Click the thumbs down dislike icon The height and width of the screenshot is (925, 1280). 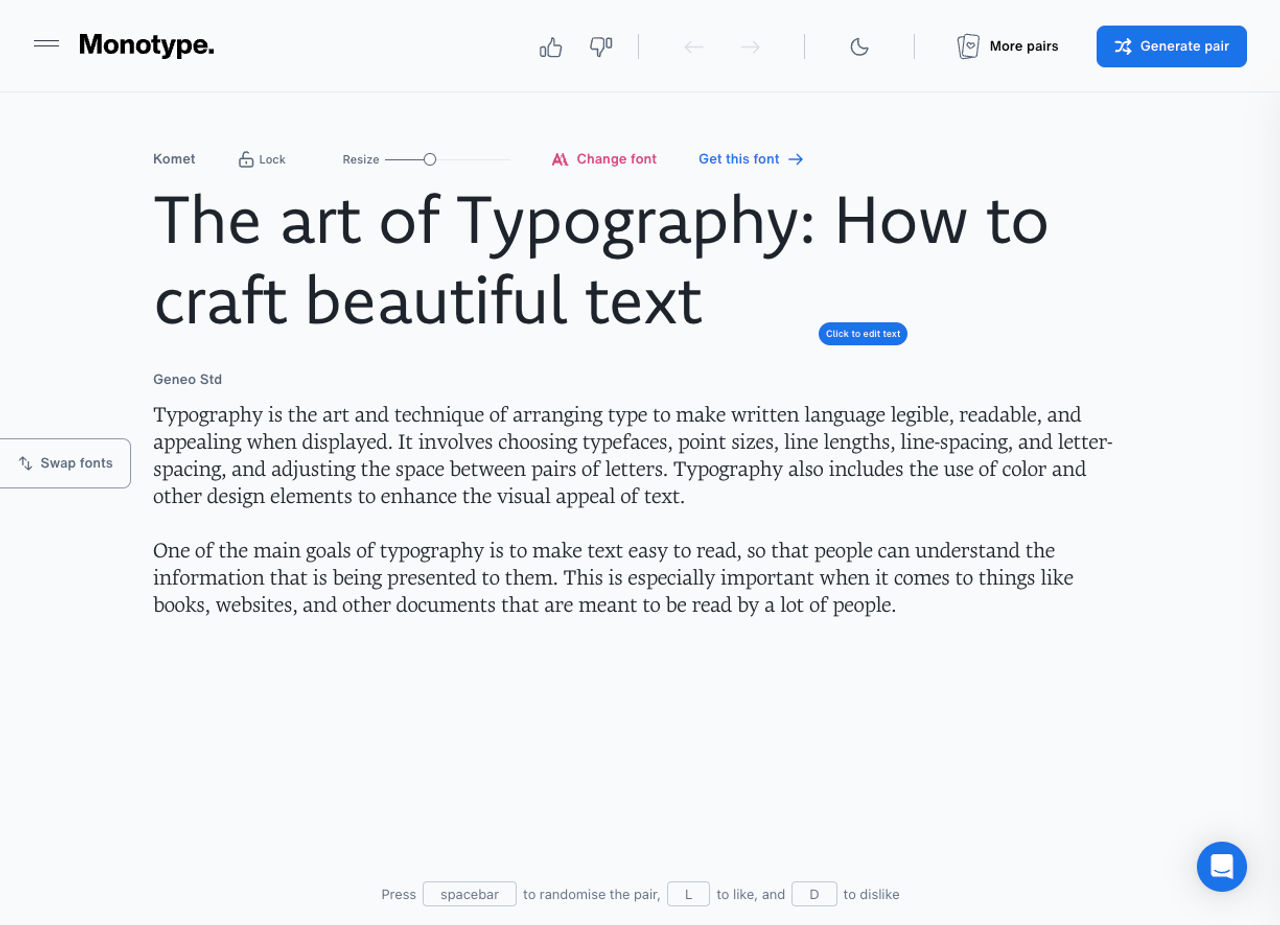pos(601,47)
